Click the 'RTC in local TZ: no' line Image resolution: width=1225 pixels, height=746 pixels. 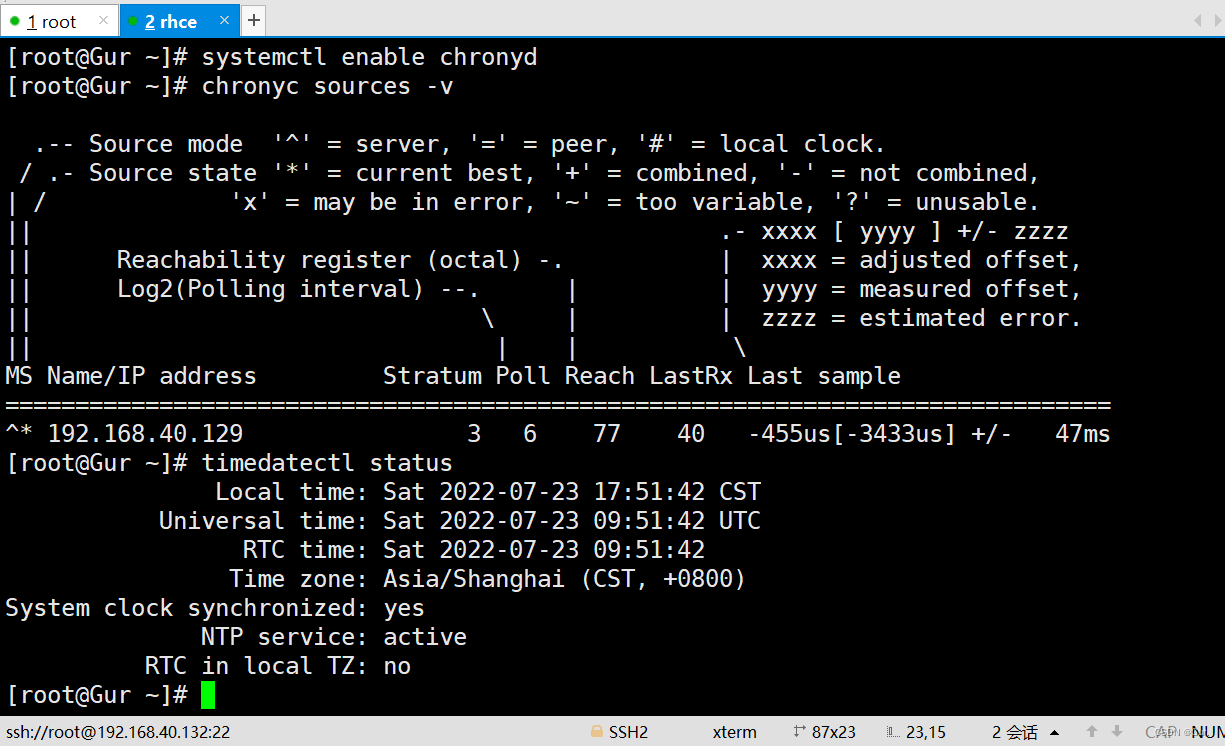click(x=278, y=666)
